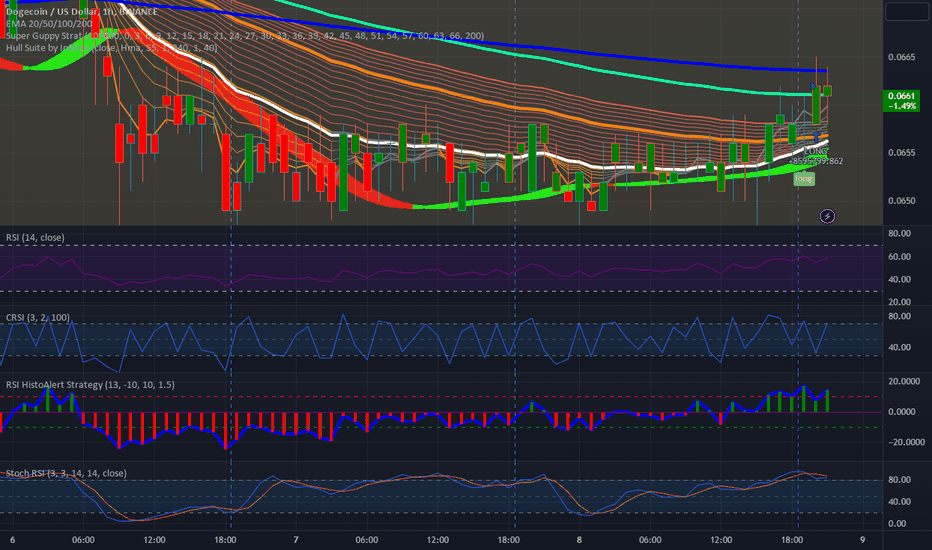Image resolution: width=932 pixels, height=550 pixels.
Task: Click the day 9 label on time axis
Action: click(x=862, y=540)
